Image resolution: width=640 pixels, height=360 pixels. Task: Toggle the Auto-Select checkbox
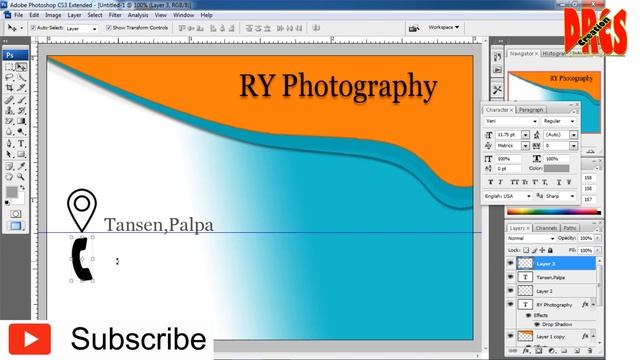click(33, 28)
